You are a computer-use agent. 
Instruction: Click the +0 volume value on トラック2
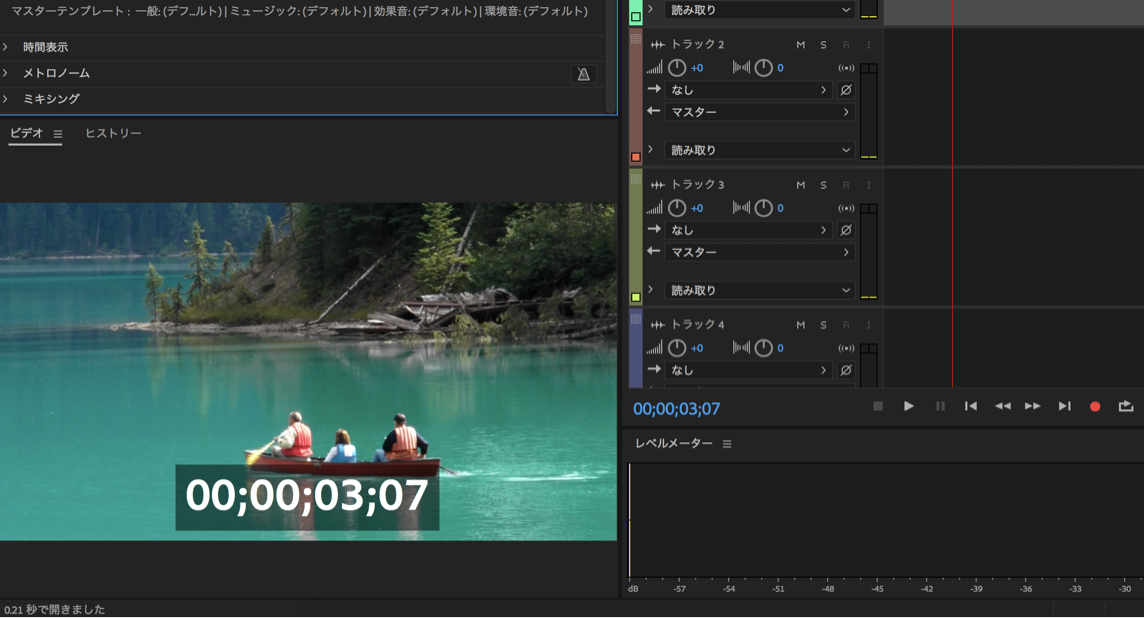point(697,67)
